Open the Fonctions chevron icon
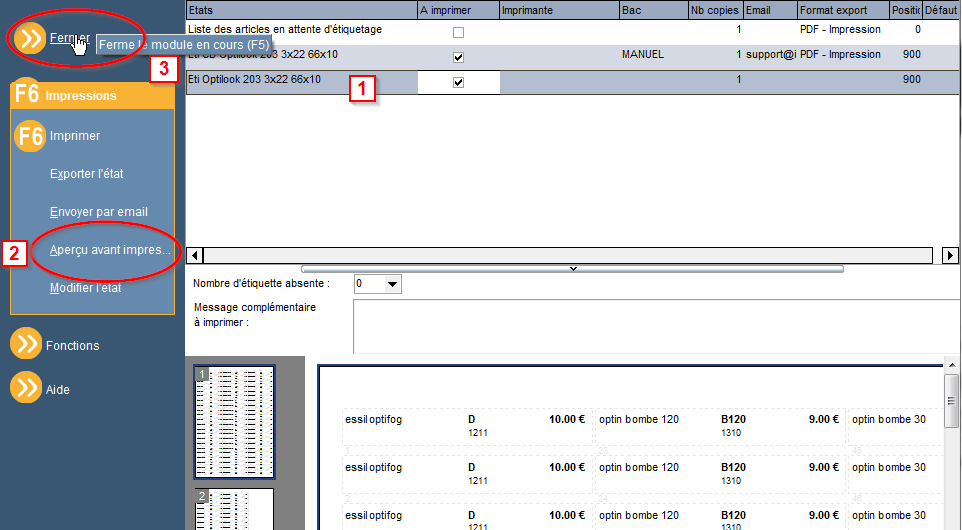The image size is (962, 530). (26, 344)
